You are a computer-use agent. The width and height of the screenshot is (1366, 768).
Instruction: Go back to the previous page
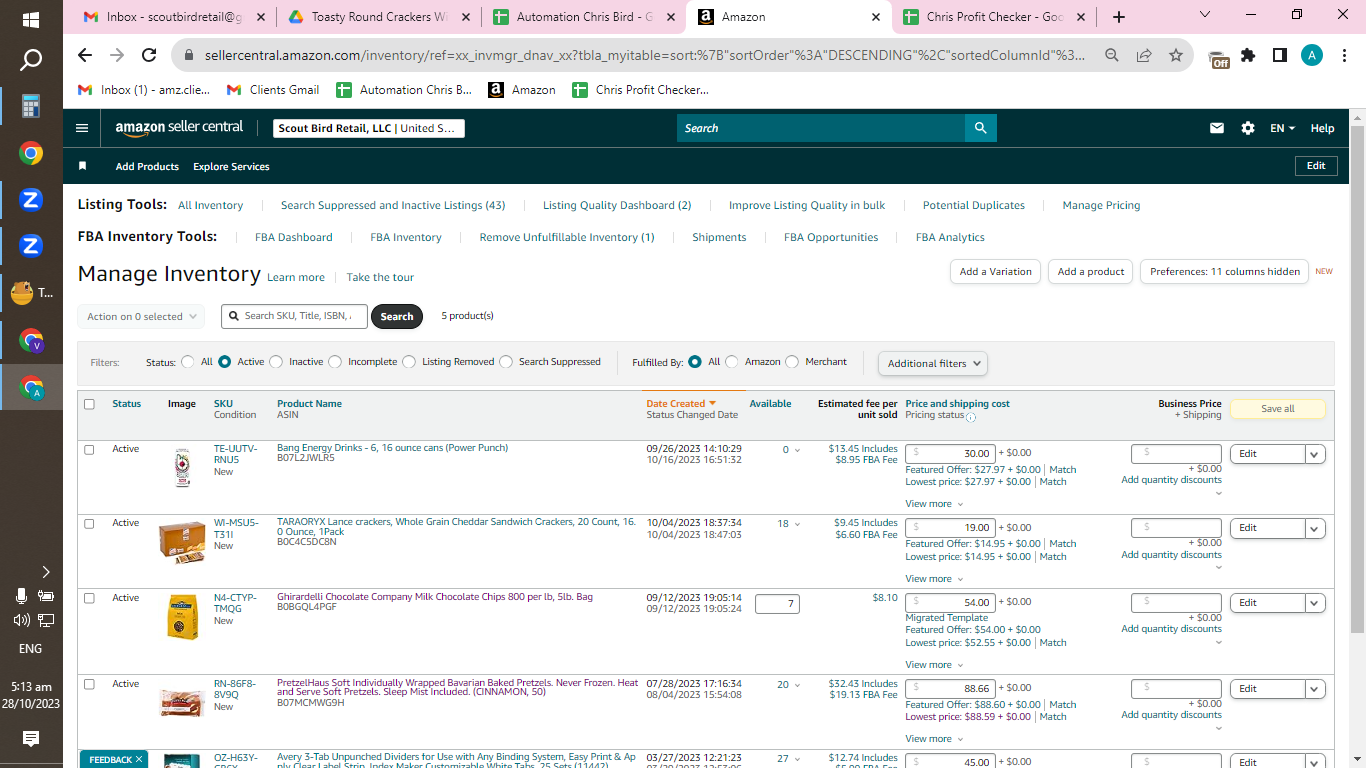point(85,56)
